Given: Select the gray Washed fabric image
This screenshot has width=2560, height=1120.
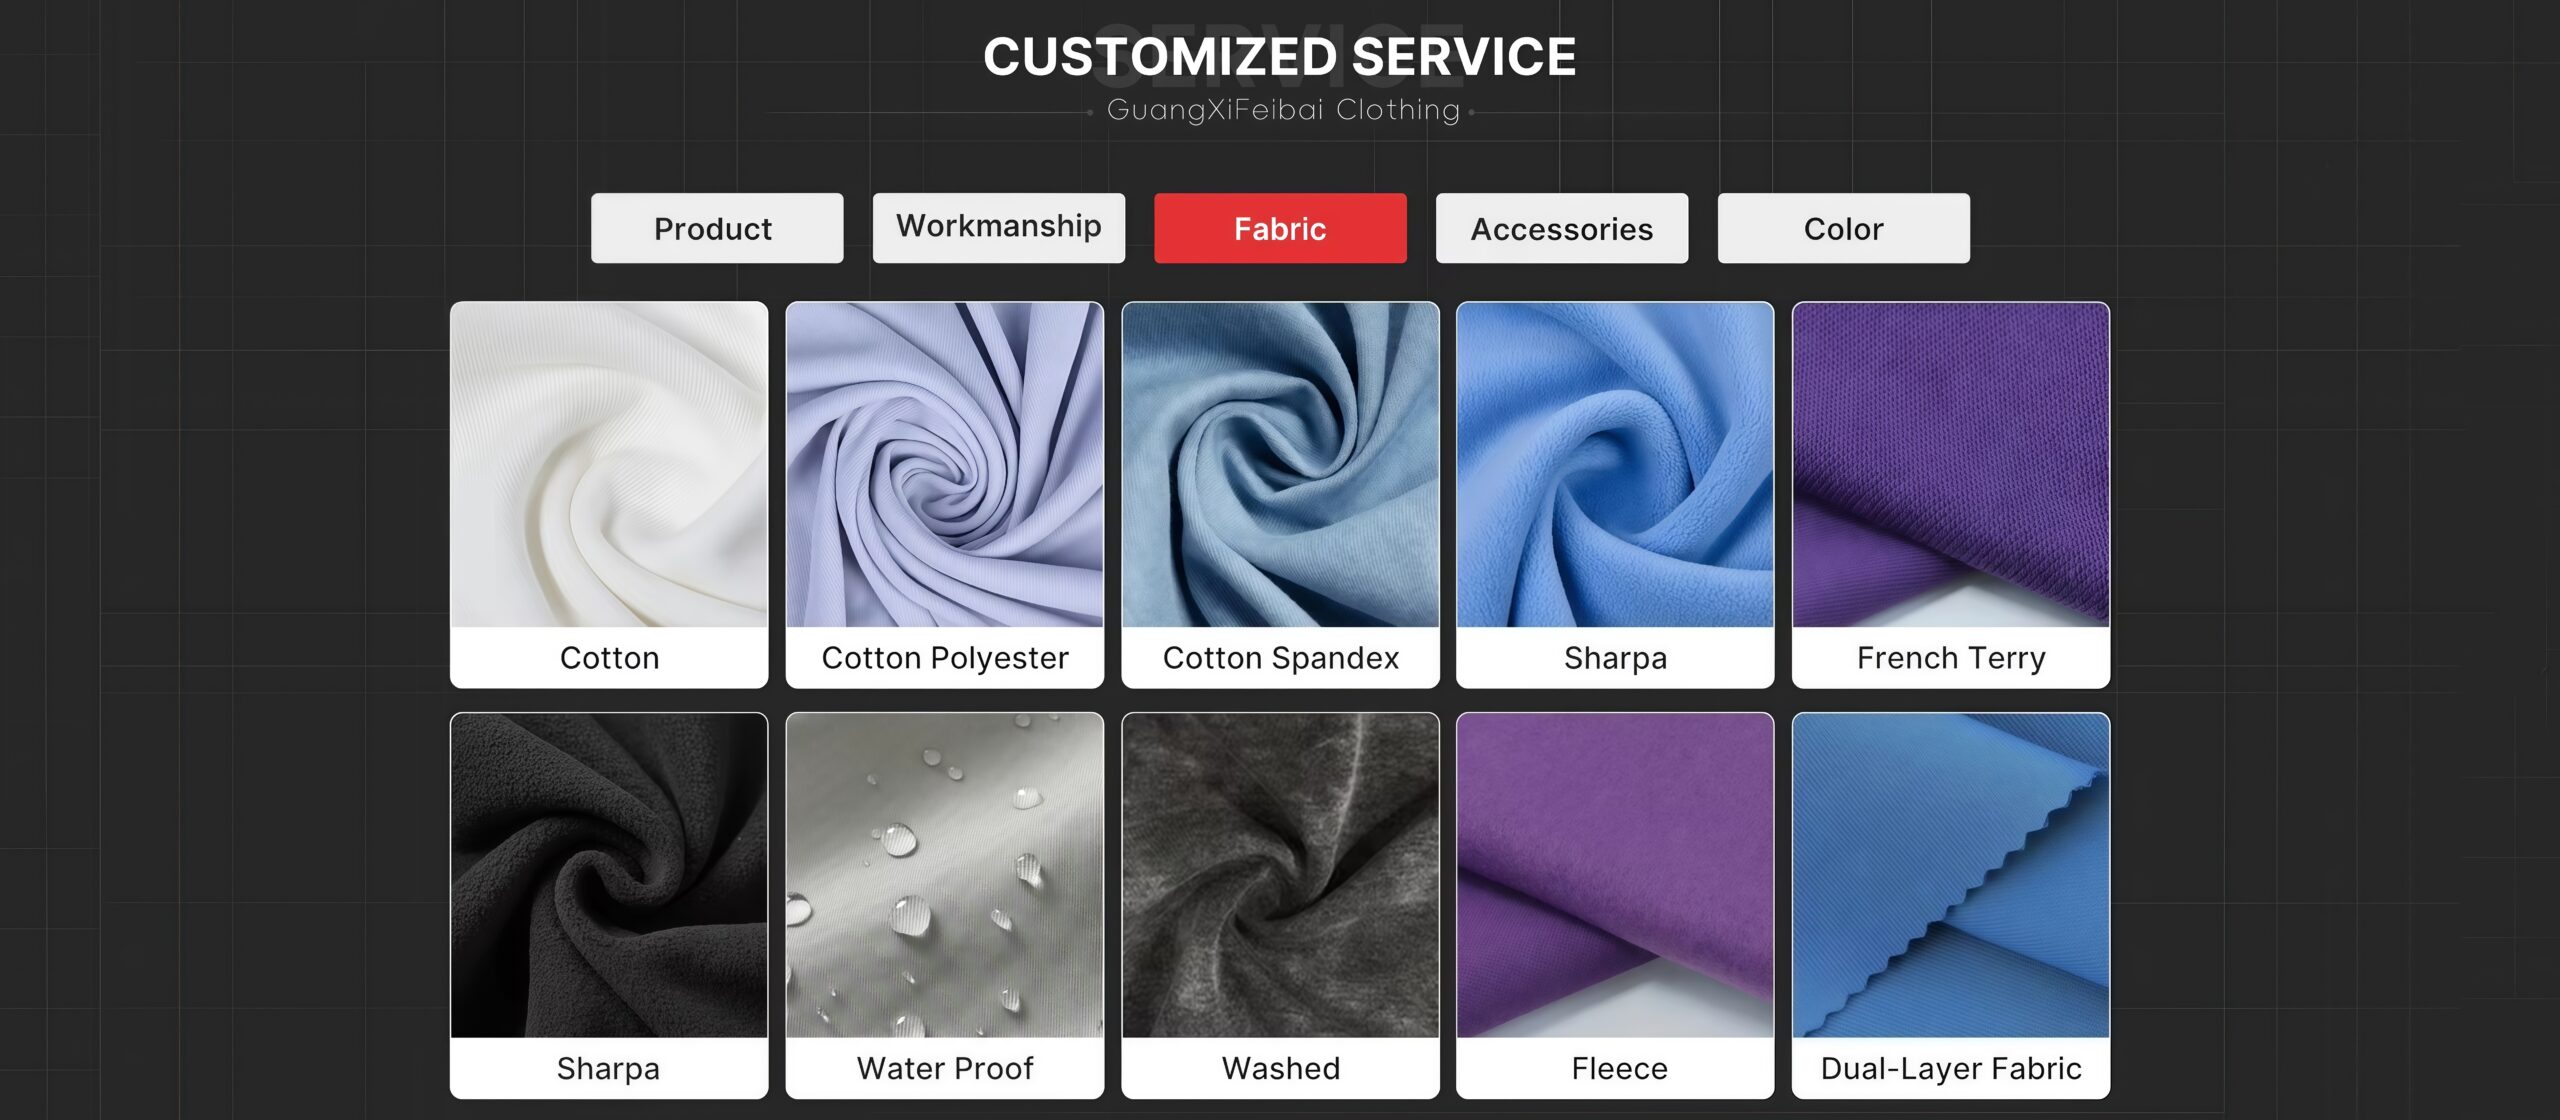Looking at the screenshot, I should click(1280, 875).
